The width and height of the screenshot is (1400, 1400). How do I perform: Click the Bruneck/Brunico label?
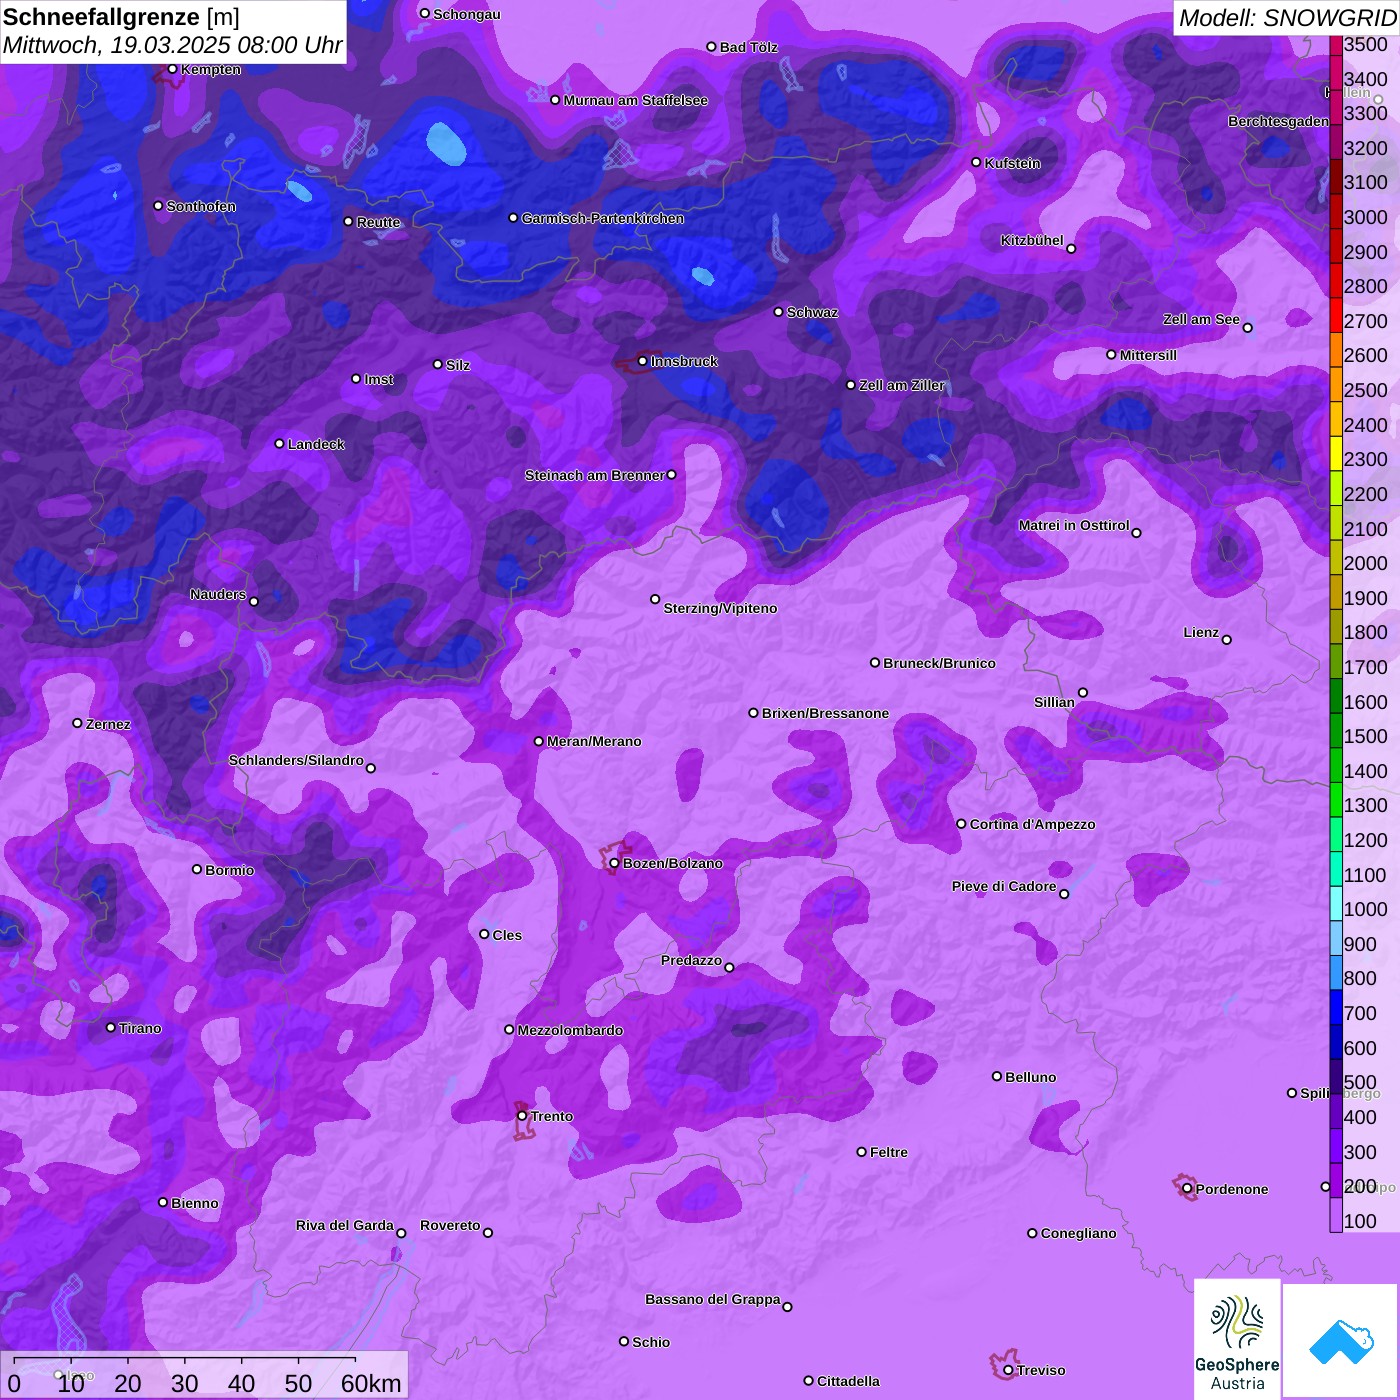point(939,663)
